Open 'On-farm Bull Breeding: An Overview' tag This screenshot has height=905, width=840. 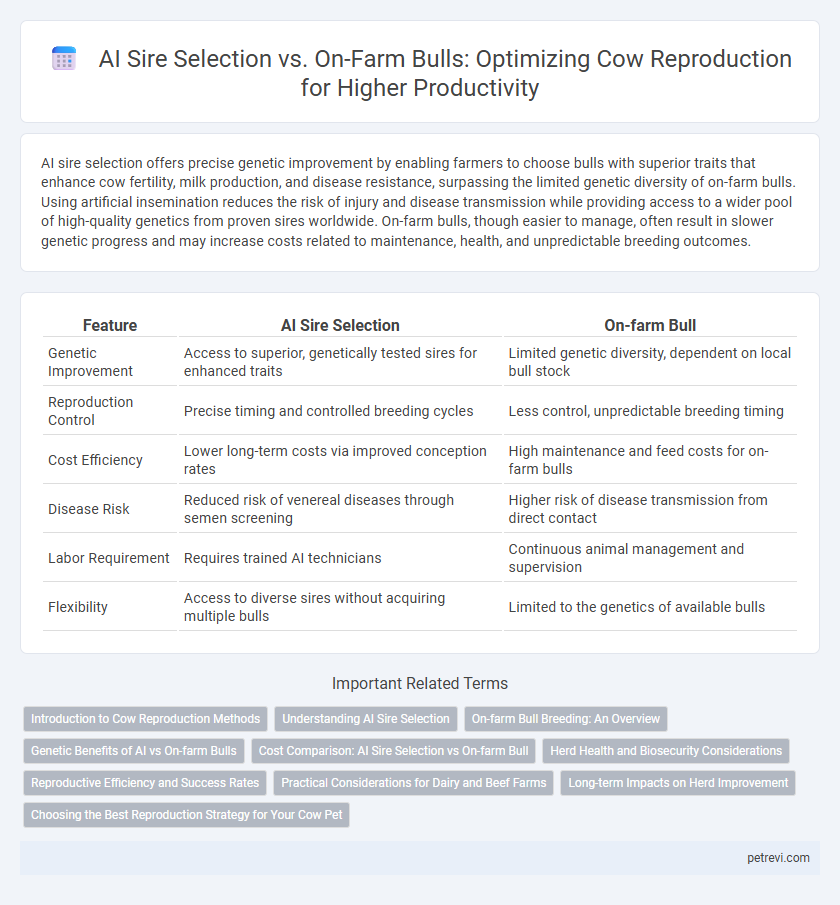click(x=566, y=719)
